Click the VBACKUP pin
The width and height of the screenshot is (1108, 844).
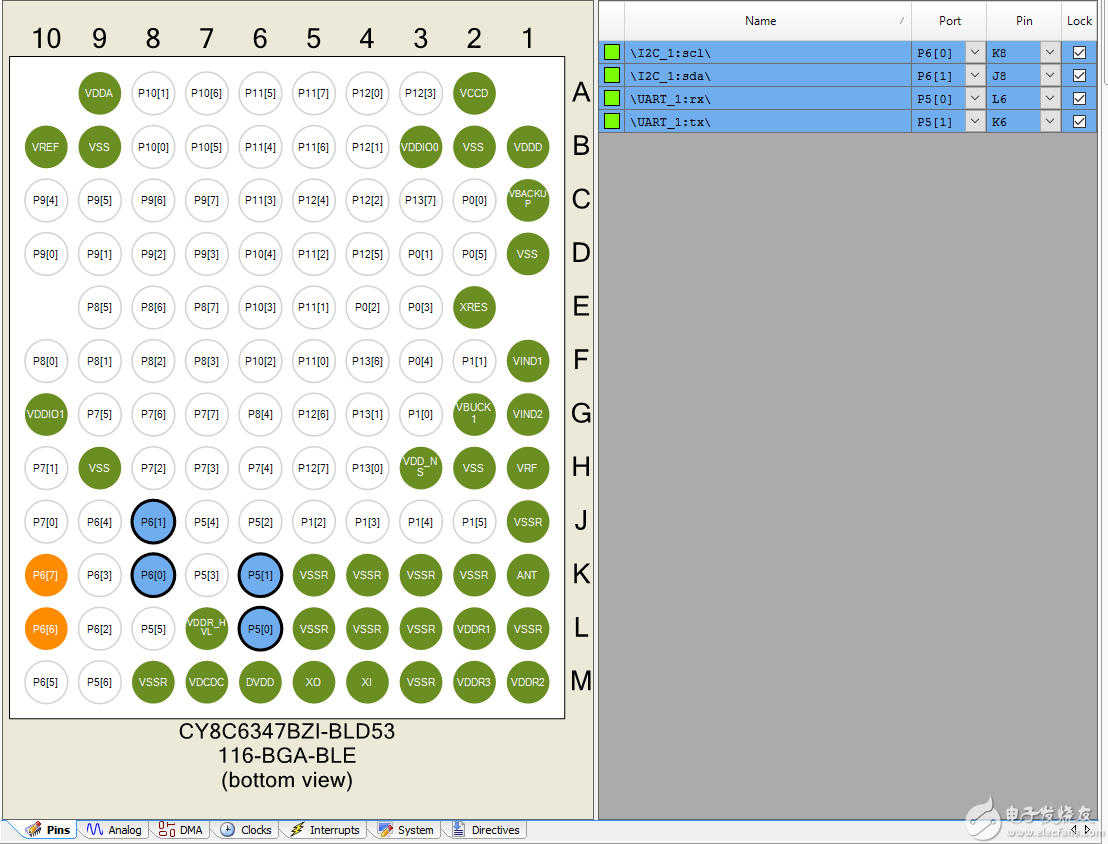click(x=527, y=200)
